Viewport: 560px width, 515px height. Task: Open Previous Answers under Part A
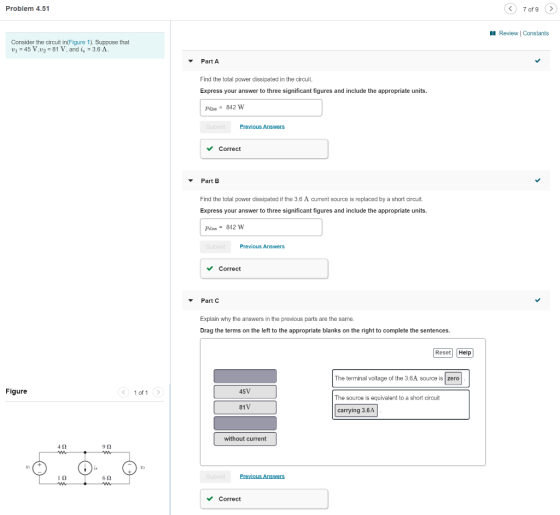tap(262, 127)
